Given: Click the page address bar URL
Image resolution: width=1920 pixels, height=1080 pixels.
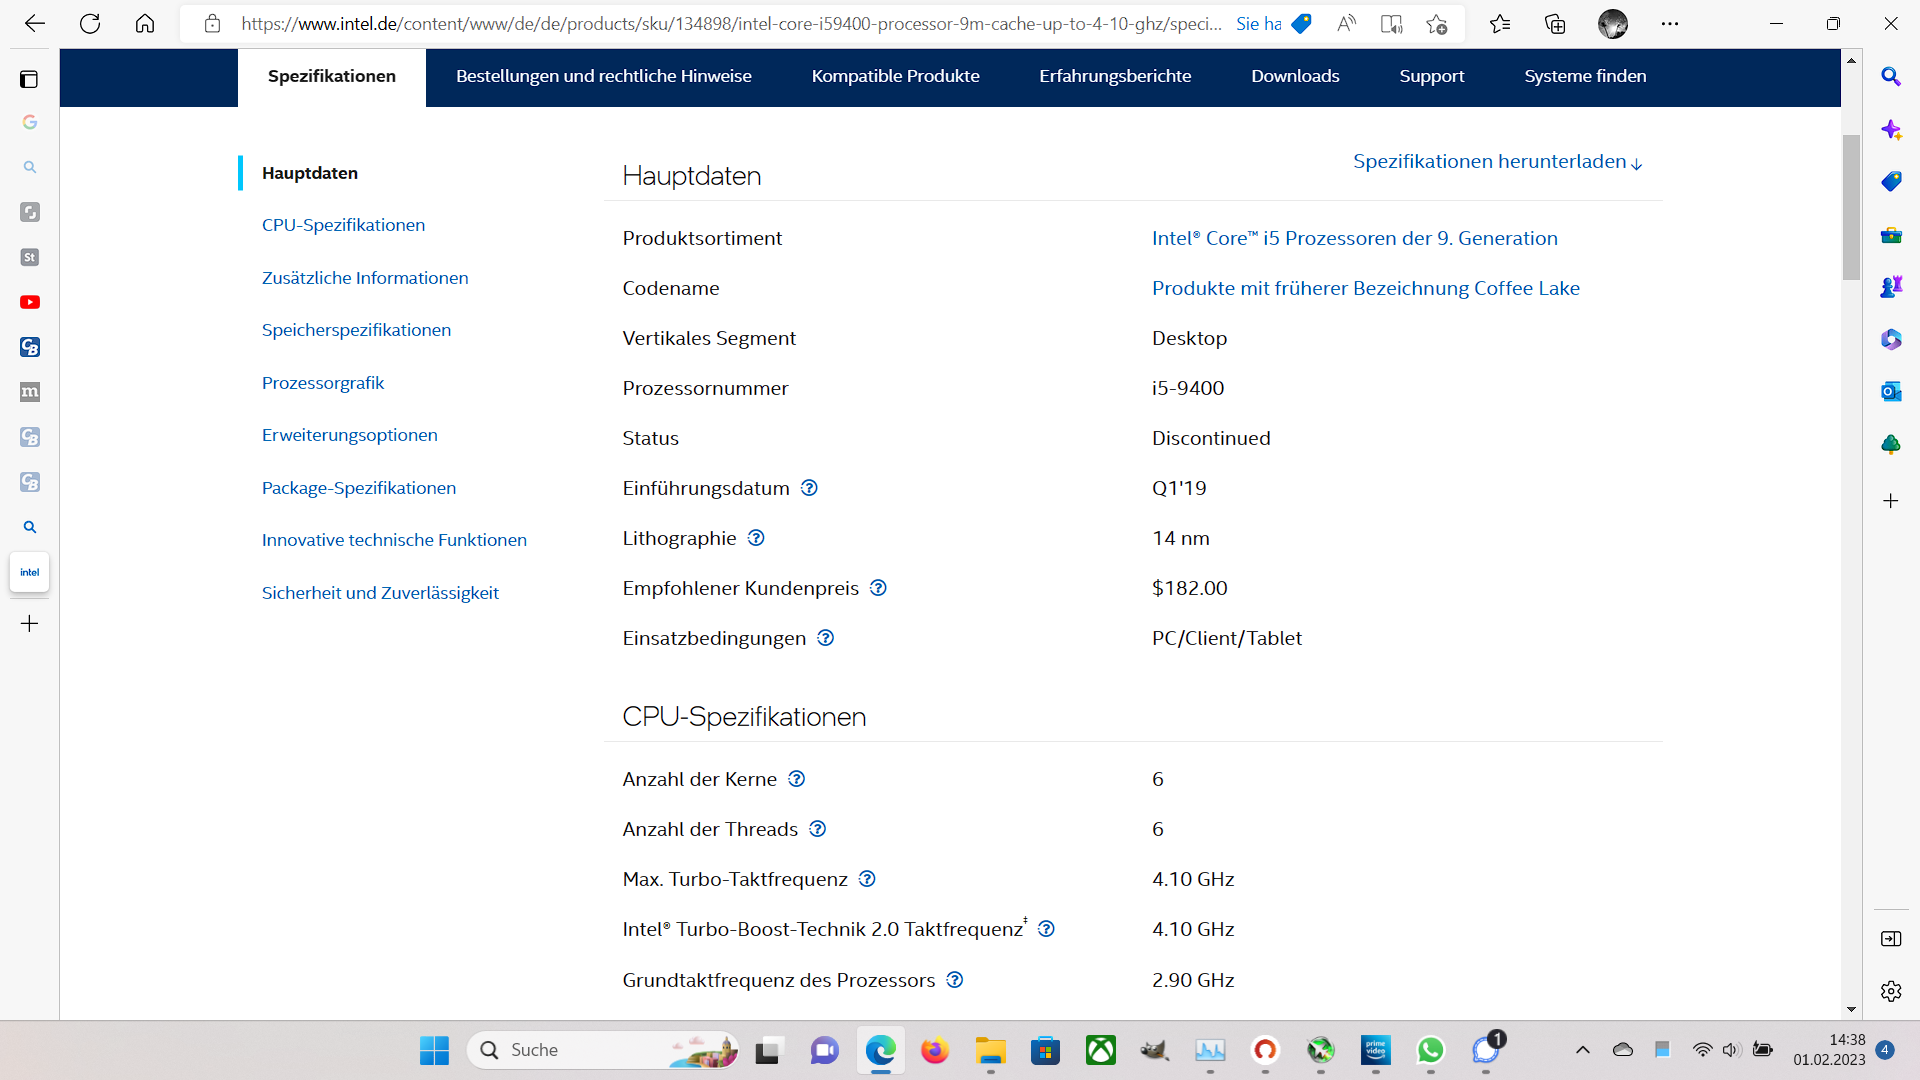Looking at the screenshot, I should (731, 24).
